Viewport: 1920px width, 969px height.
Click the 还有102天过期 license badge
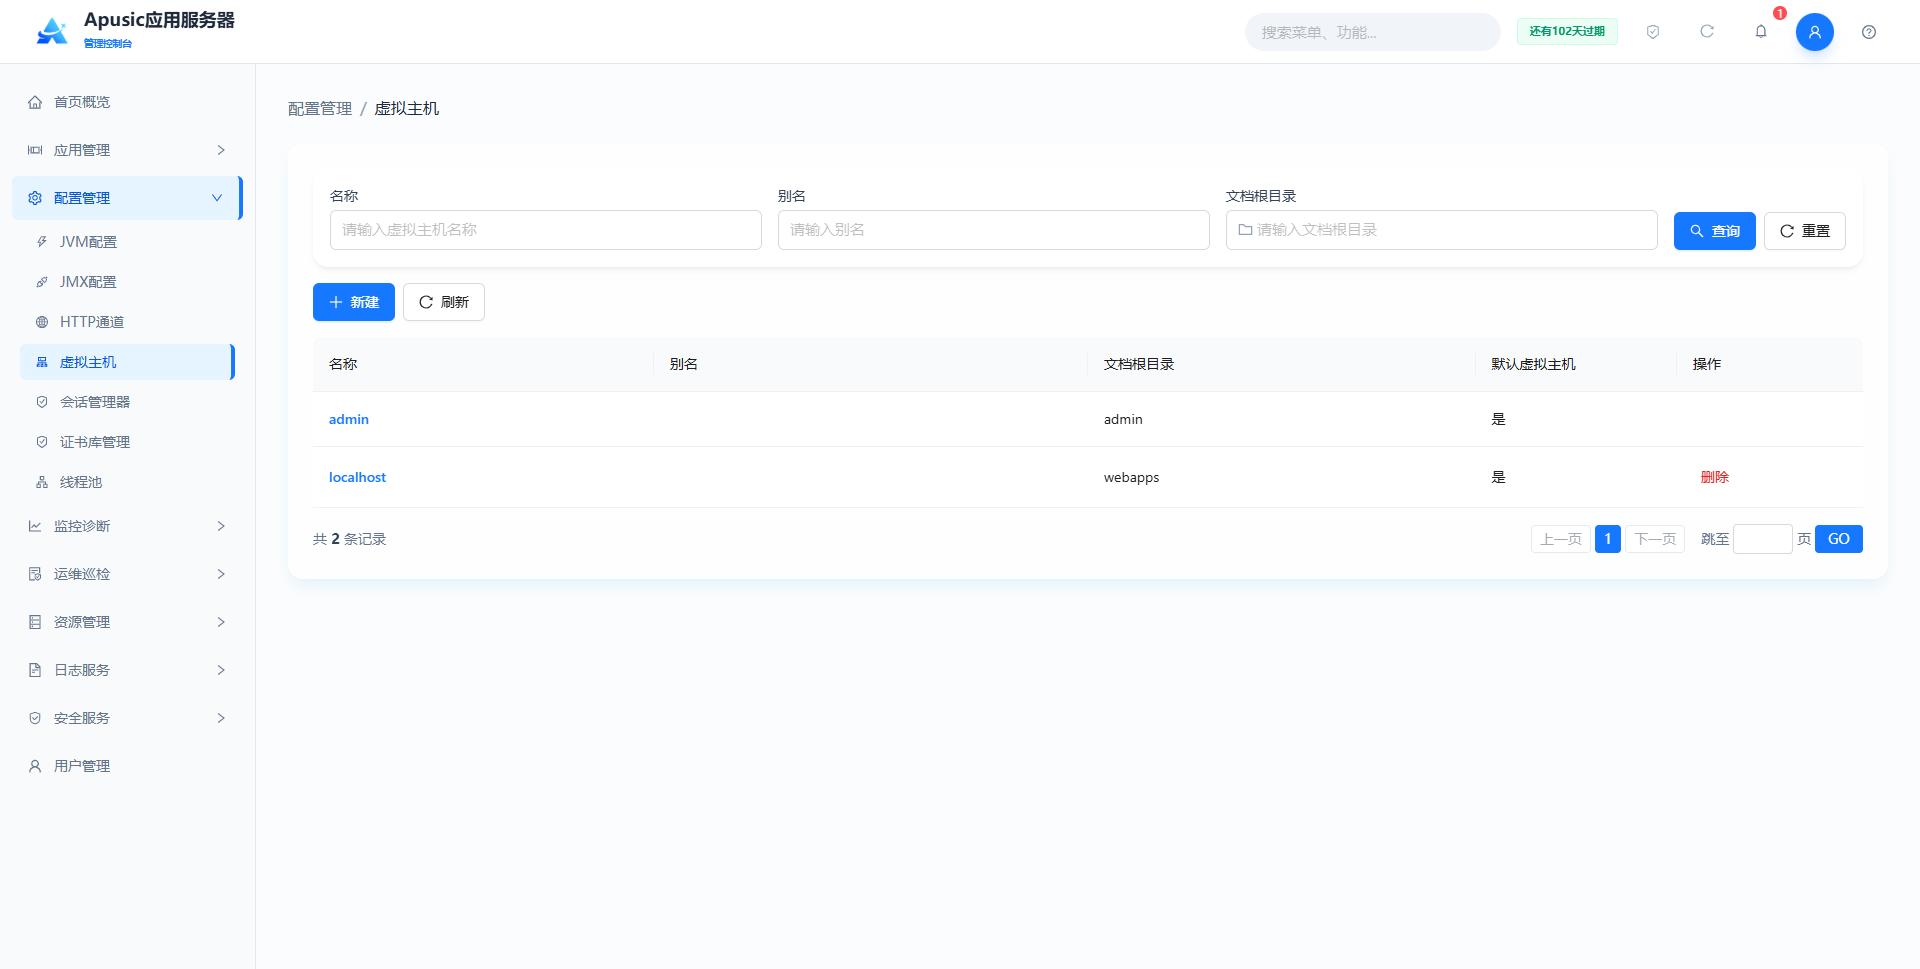point(1567,32)
